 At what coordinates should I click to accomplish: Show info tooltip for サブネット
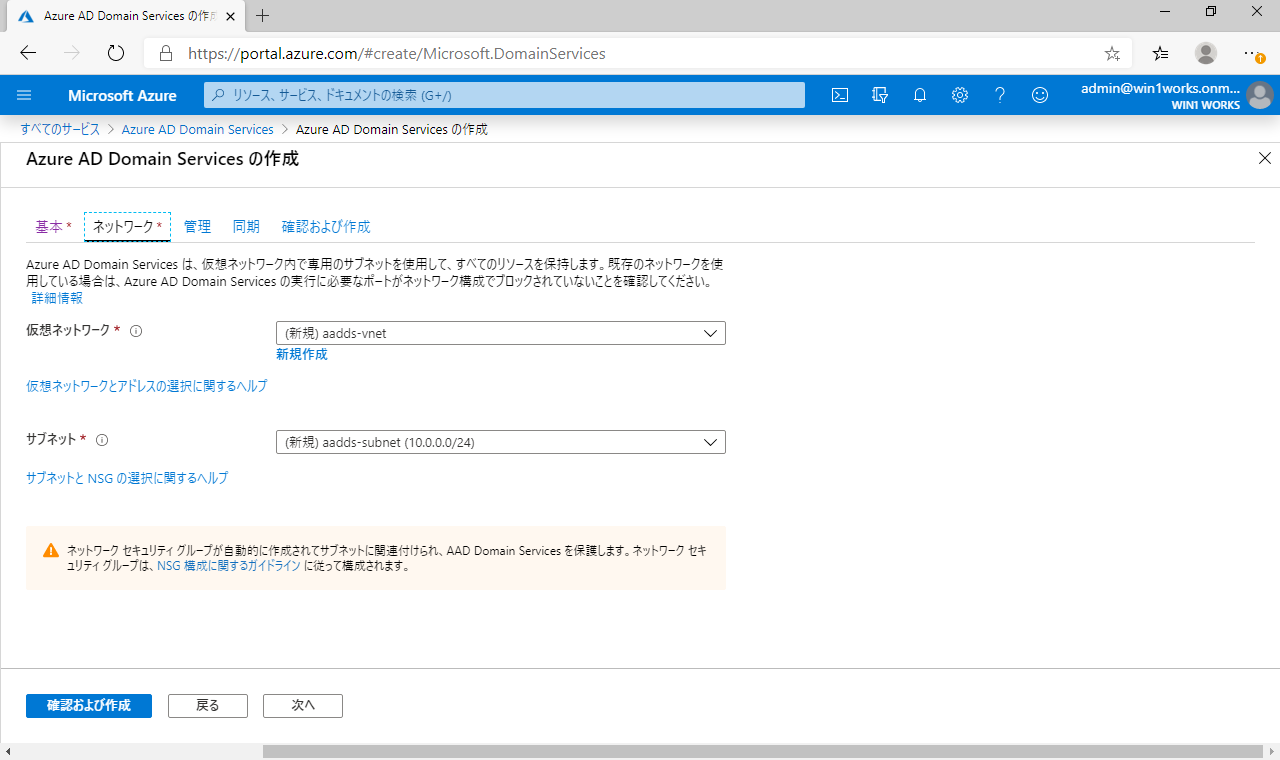click(102, 439)
